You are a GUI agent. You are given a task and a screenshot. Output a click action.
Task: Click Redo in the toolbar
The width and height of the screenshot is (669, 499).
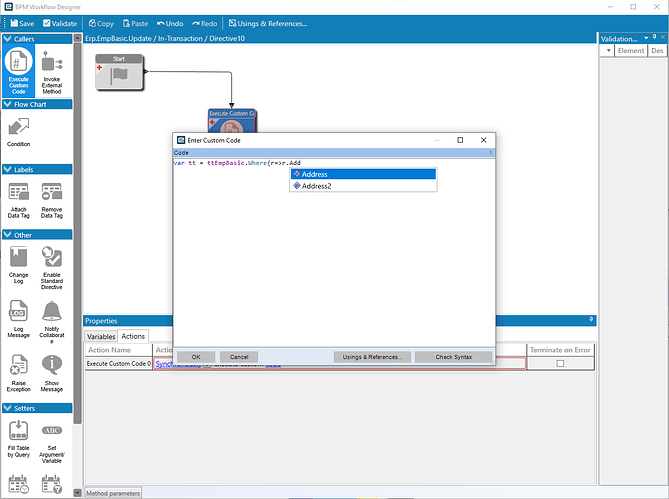(x=204, y=23)
